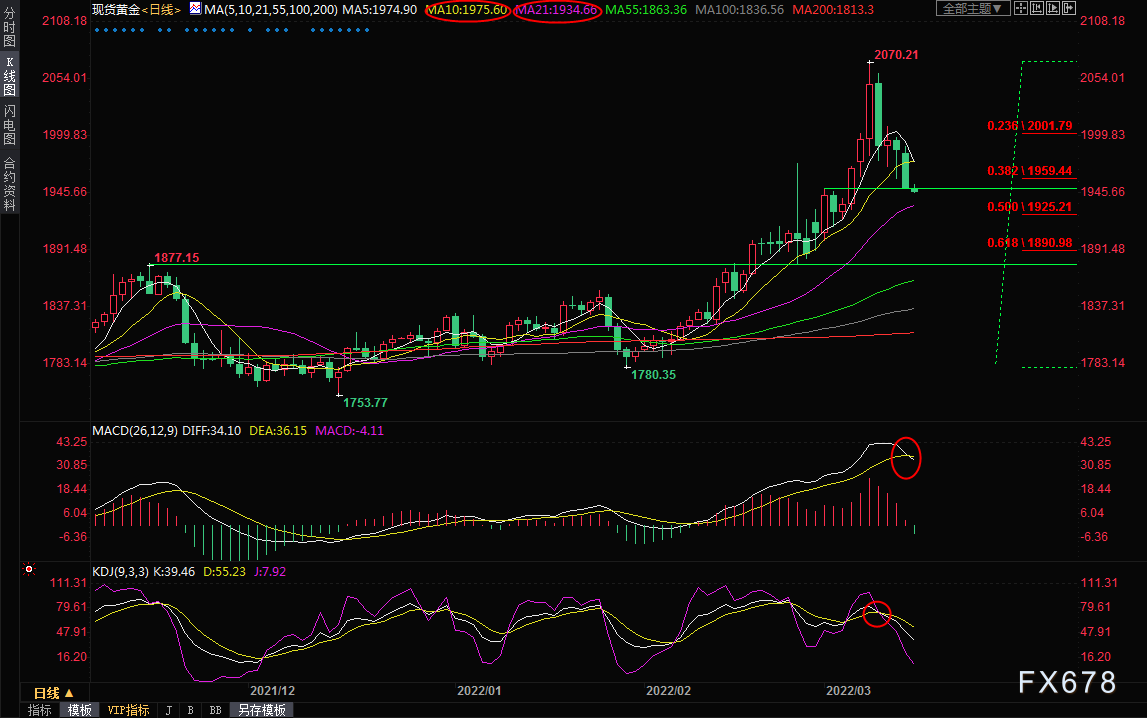Click the MA(5,10,21,55,100,200) parameter label
The height and width of the screenshot is (718, 1147).
pyautogui.click(x=271, y=10)
